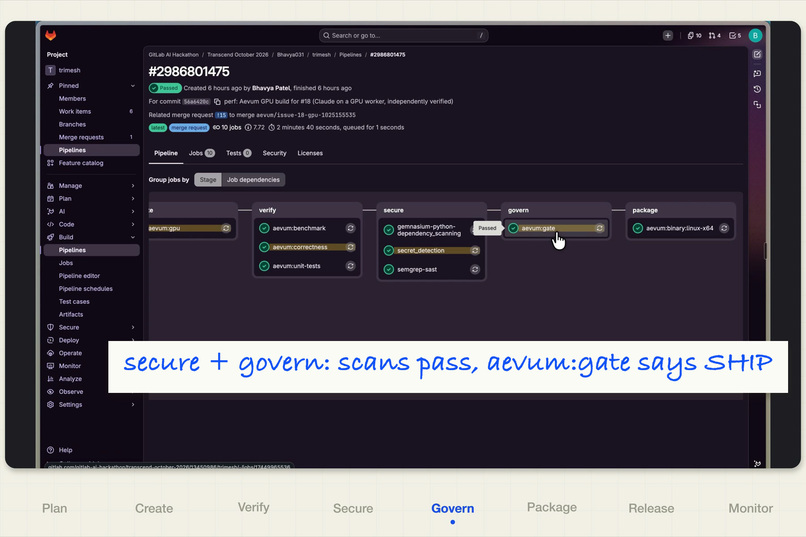Open the Help icon in sidebar
The width and height of the screenshot is (806, 537).
pos(50,450)
